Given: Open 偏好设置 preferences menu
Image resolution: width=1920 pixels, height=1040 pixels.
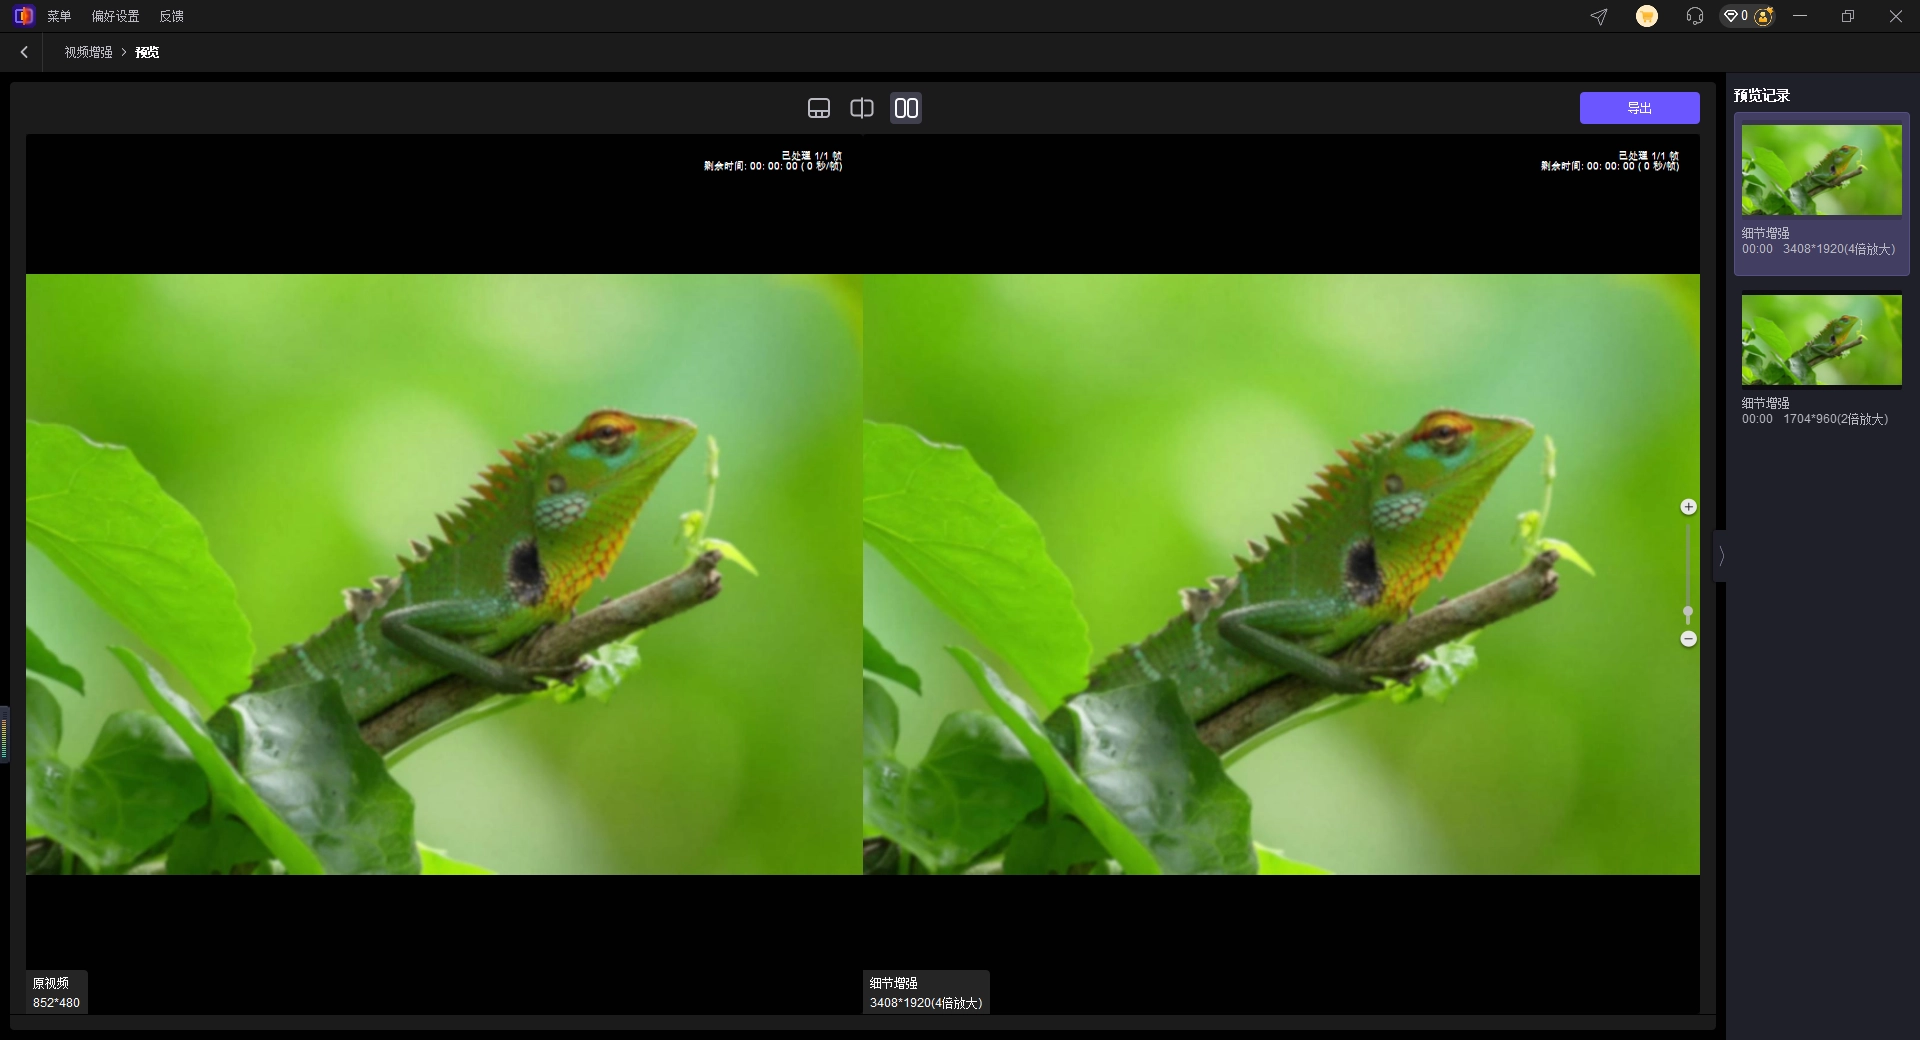Looking at the screenshot, I should [x=115, y=16].
